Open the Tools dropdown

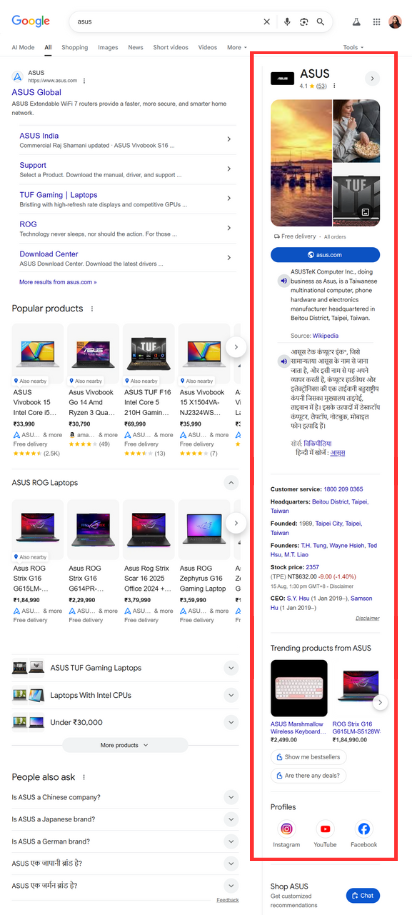tap(353, 47)
